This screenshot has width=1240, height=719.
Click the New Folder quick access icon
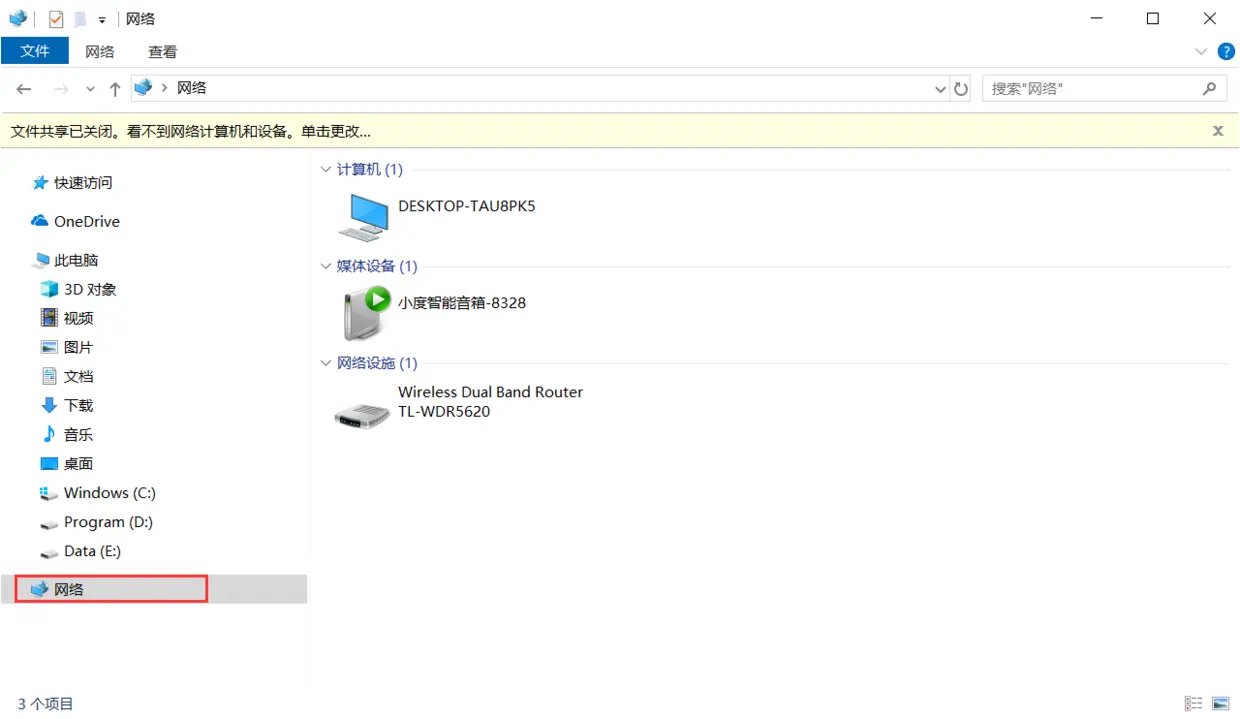point(80,19)
